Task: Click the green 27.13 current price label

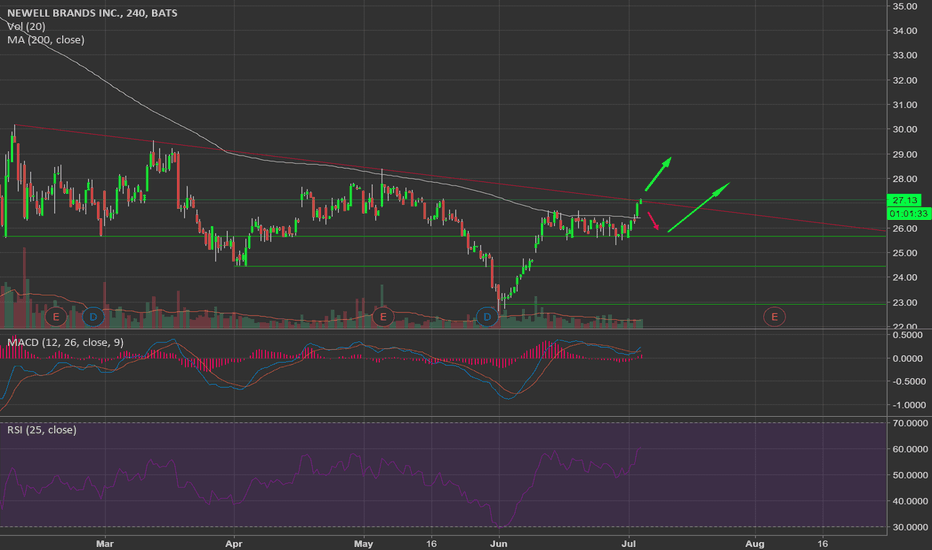Action: pos(905,200)
